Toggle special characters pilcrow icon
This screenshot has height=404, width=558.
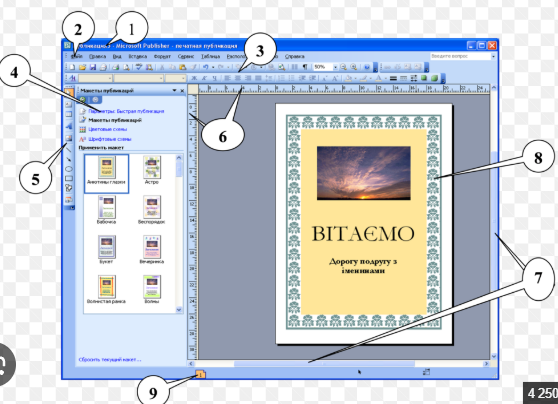(305, 67)
